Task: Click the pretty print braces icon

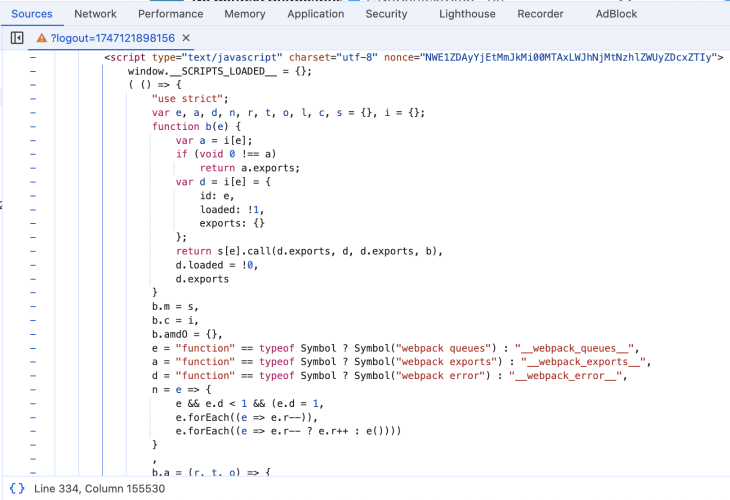Action: tap(17, 488)
